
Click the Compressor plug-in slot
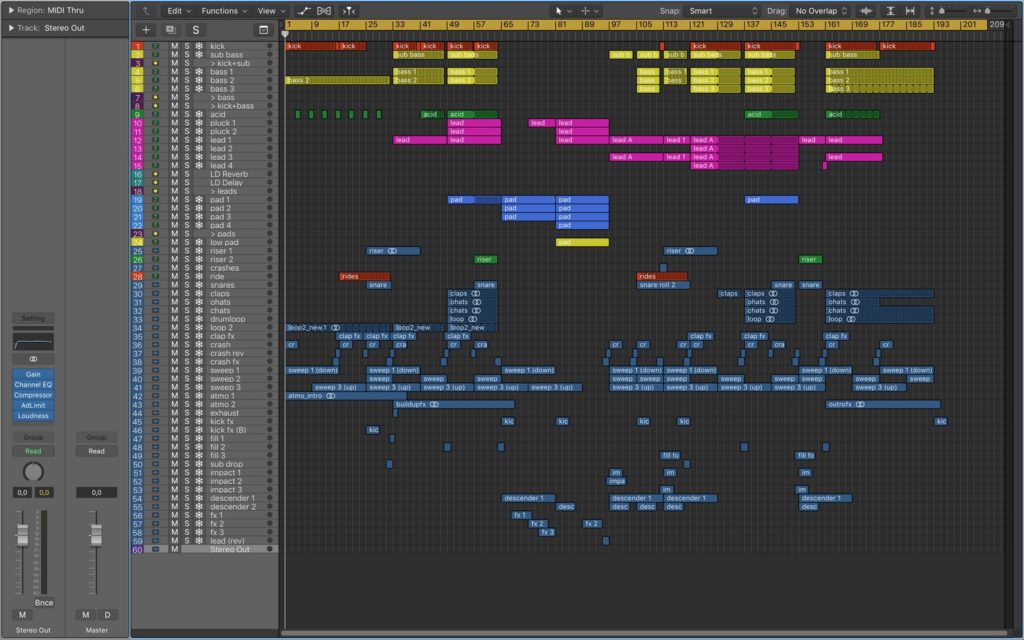point(33,395)
